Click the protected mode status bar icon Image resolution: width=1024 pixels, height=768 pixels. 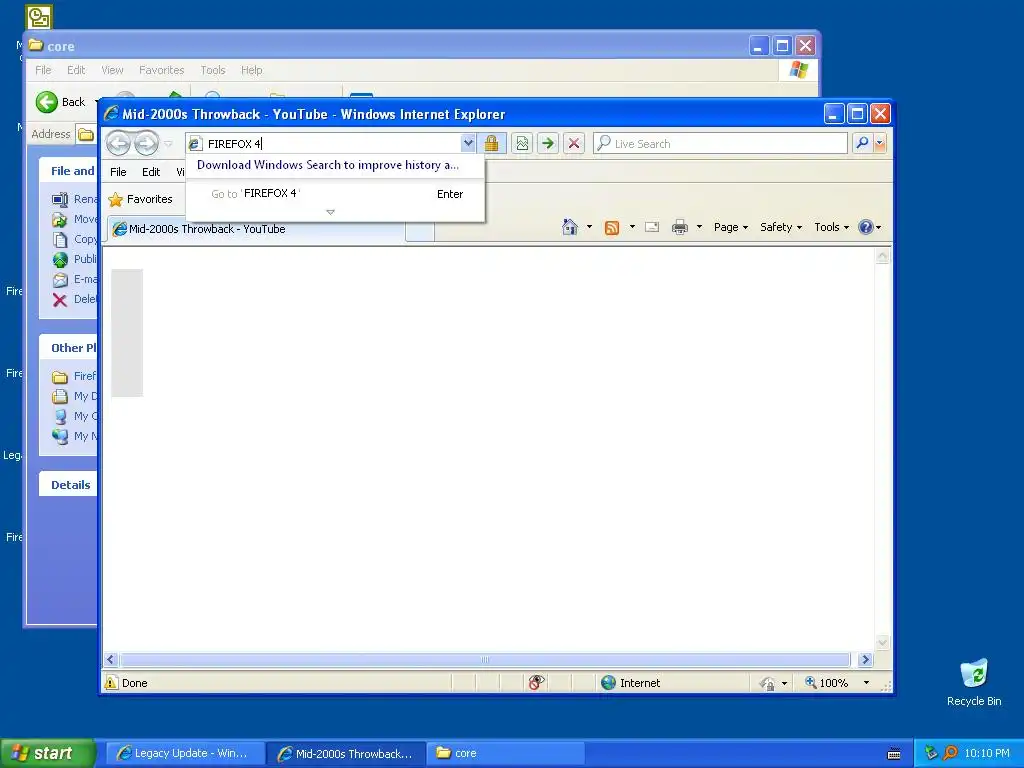[768, 683]
